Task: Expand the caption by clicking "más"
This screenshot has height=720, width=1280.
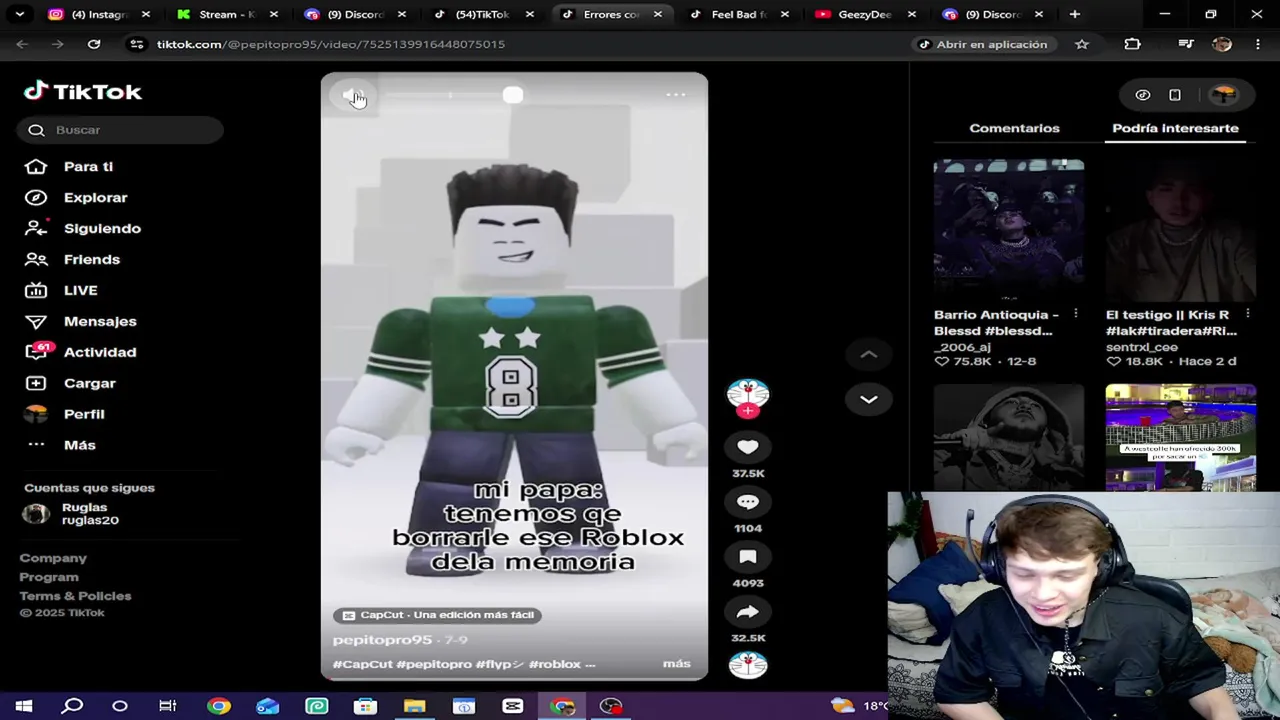Action: [677, 664]
